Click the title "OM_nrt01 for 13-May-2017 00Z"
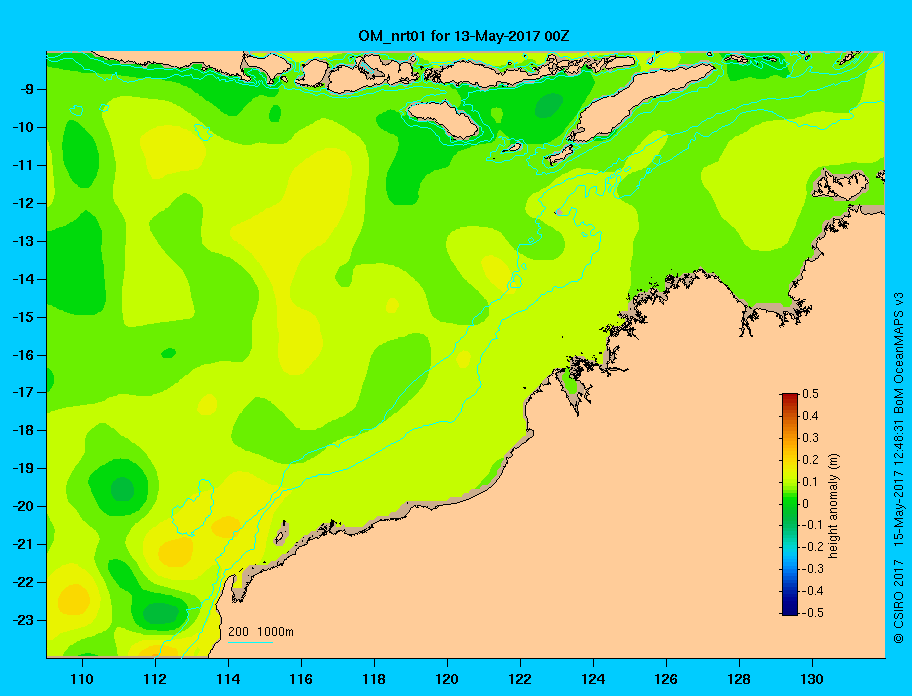 click(464, 37)
